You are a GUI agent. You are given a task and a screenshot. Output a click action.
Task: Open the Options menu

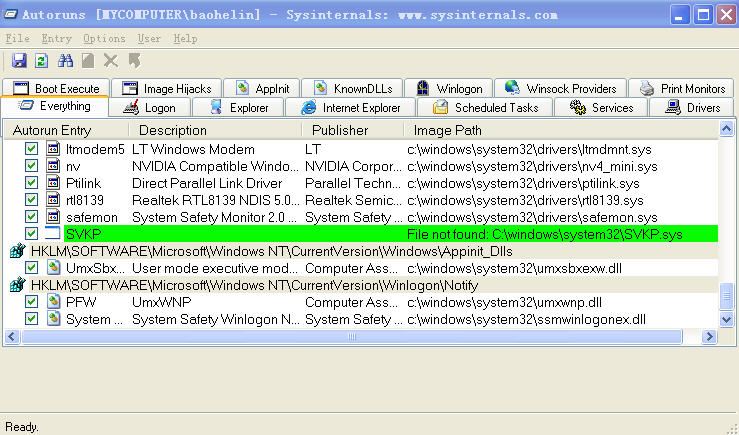coord(104,38)
